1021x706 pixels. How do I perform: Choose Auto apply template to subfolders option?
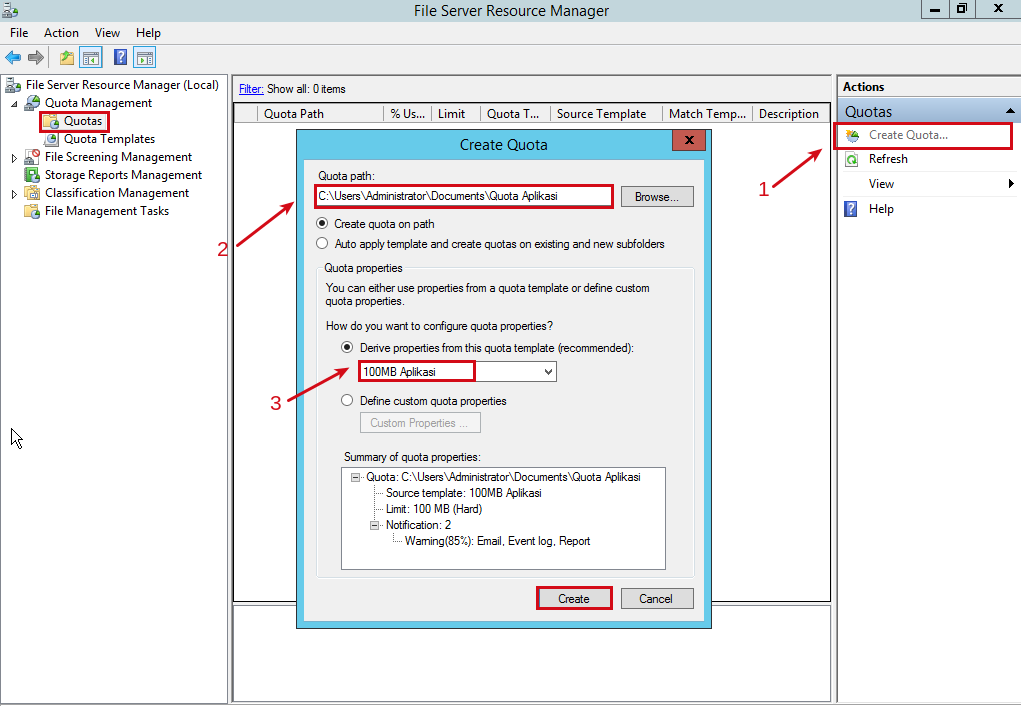pyautogui.click(x=322, y=242)
